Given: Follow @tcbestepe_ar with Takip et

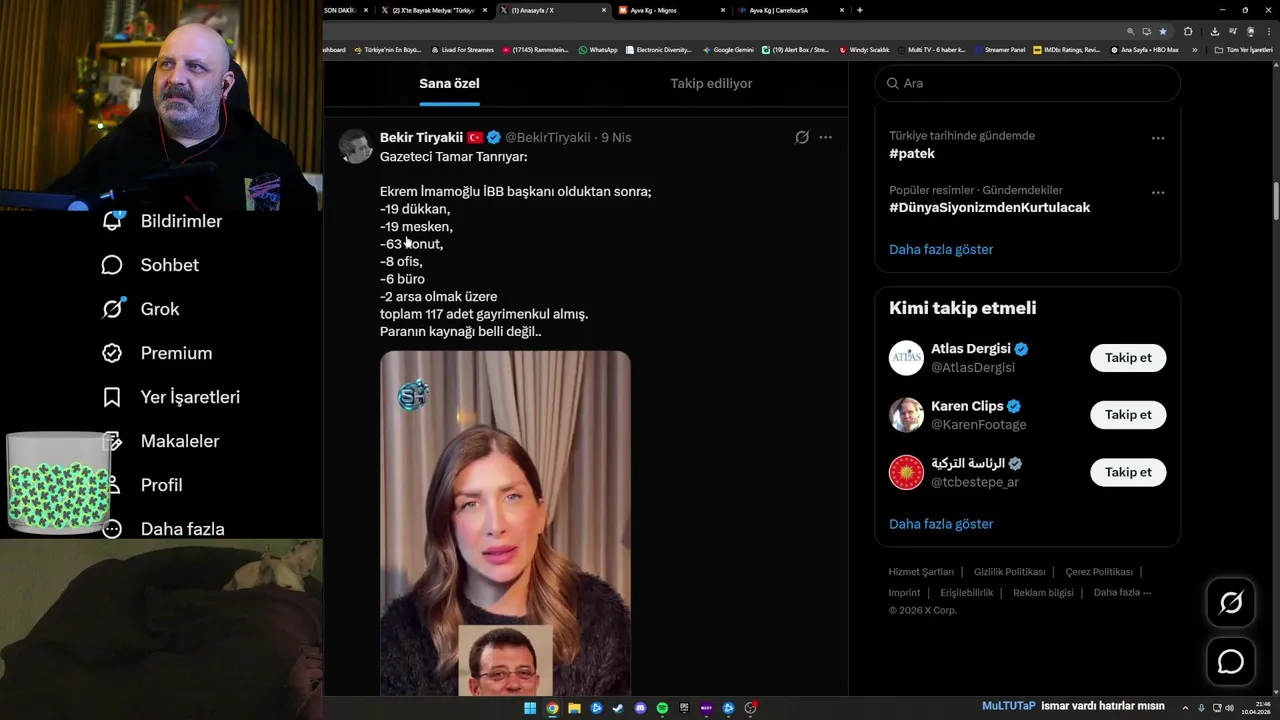Looking at the screenshot, I should pos(1128,472).
